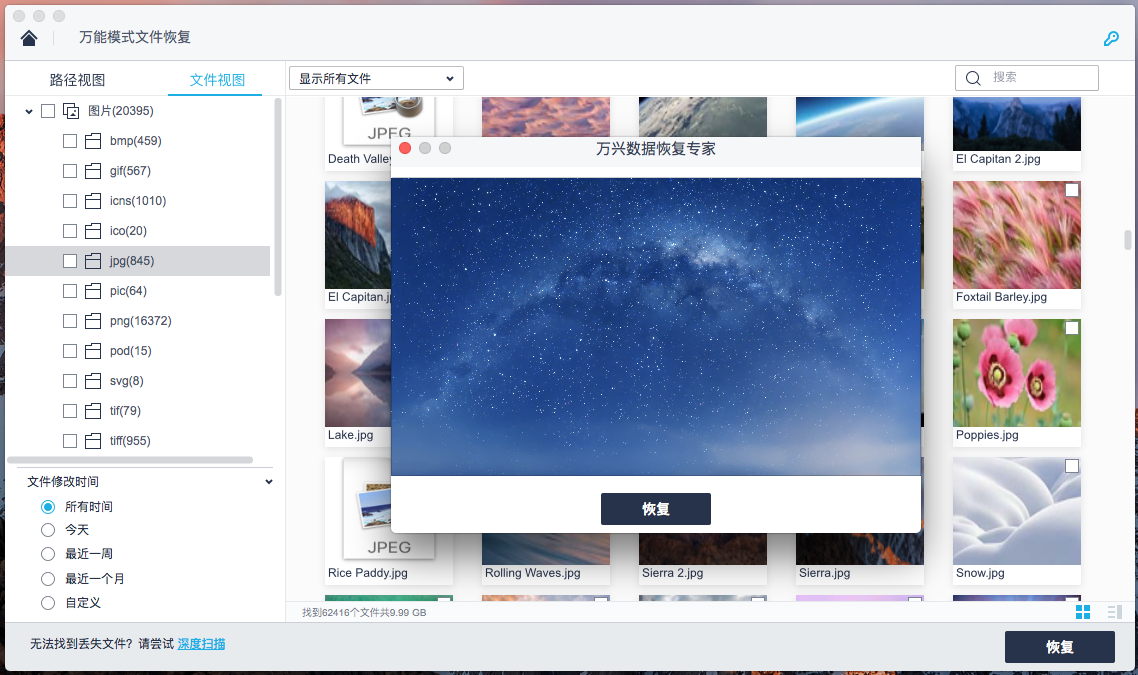Select the Sierra 2.jpg file name

(673, 573)
